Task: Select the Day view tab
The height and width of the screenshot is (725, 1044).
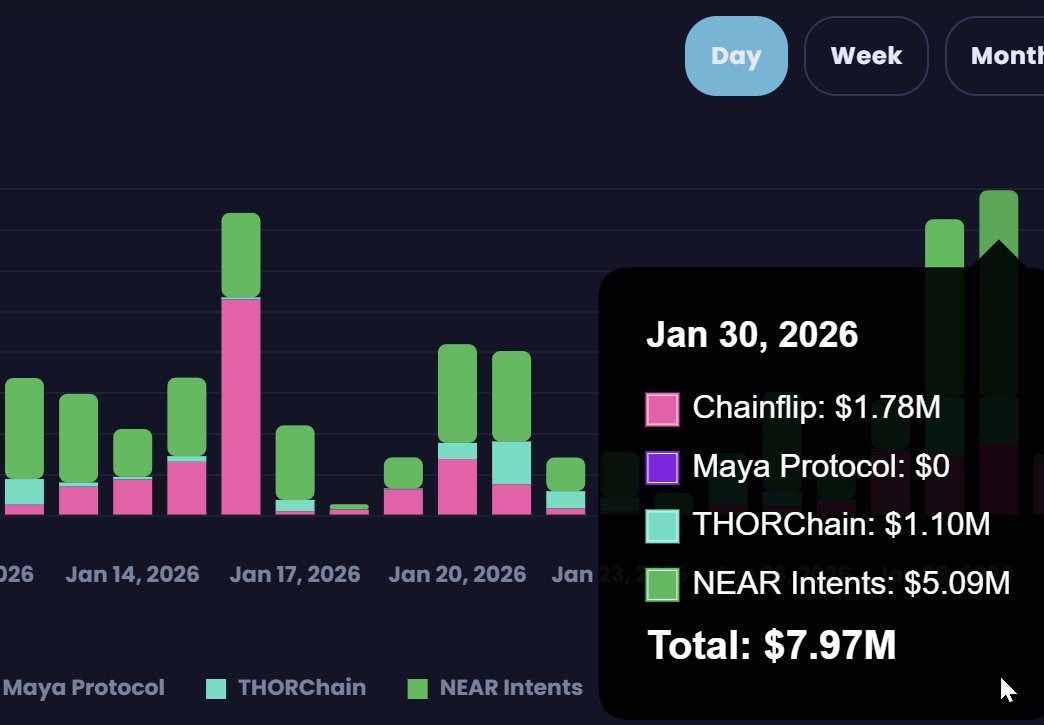Action: click(736, 56)
